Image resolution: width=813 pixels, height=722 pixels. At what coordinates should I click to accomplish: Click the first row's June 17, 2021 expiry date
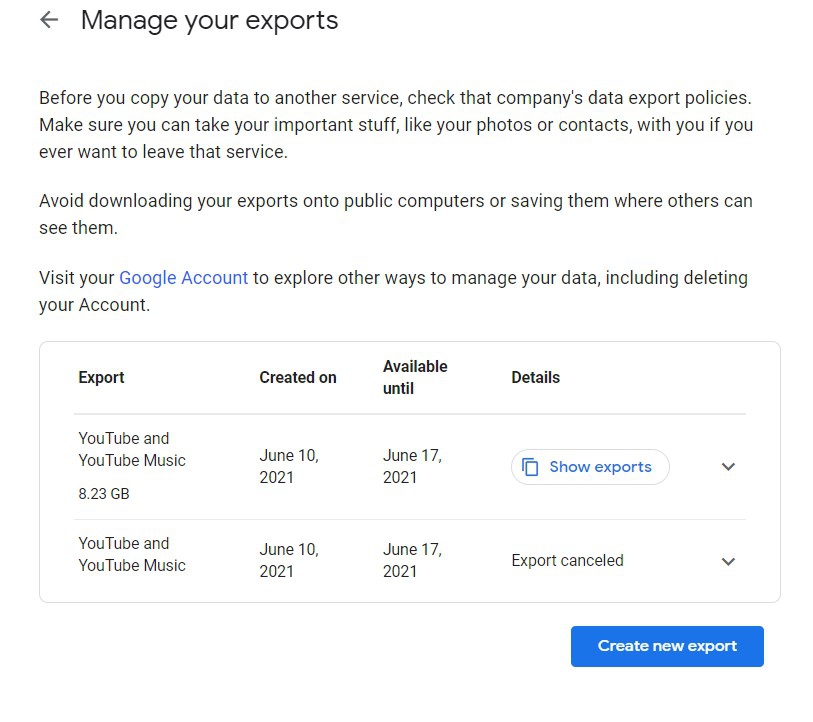click(x=412, y=466)
